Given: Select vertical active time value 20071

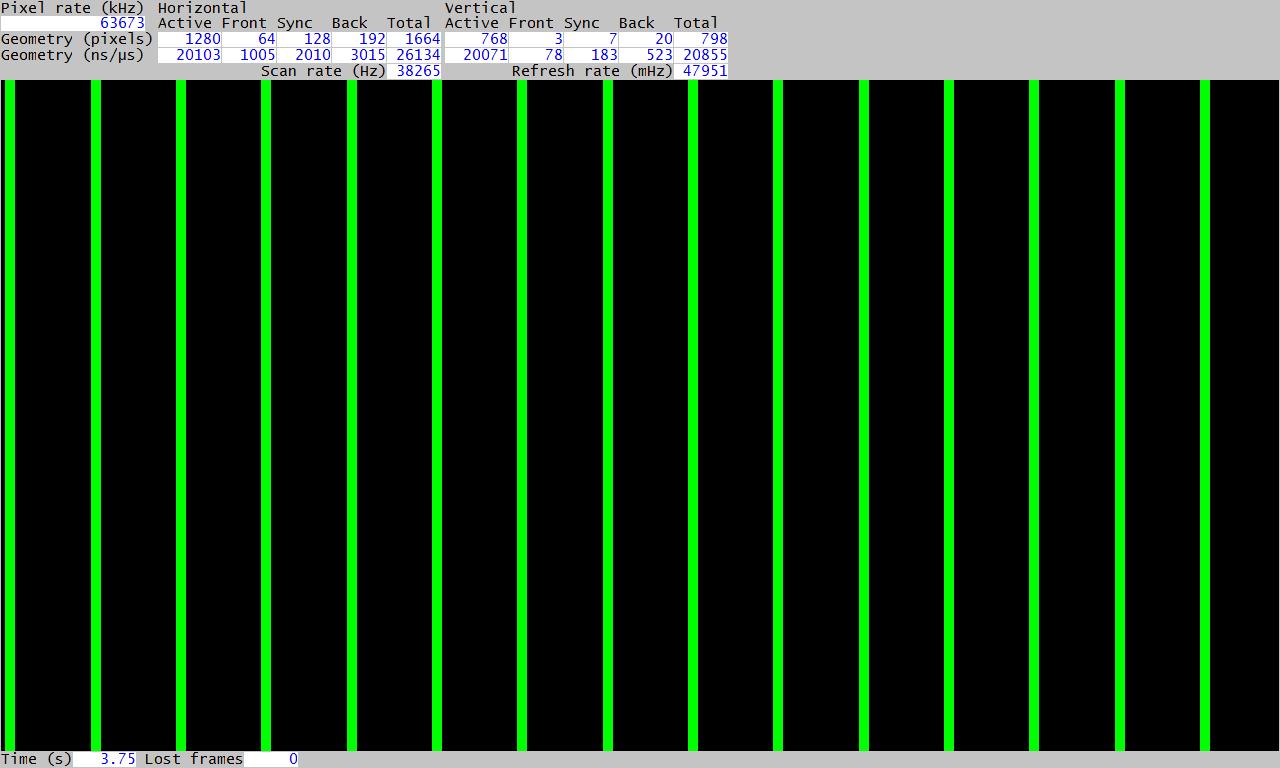Looking at the screenshot, I should pos(476,55).
